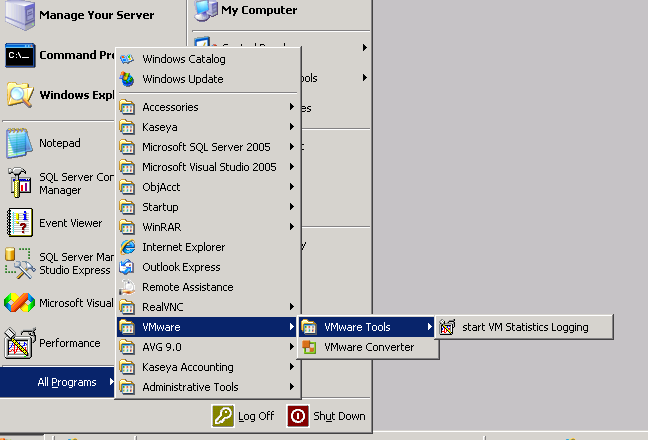Click the "RealVNC" text
648x440 pixels.
tap(163, 307)
